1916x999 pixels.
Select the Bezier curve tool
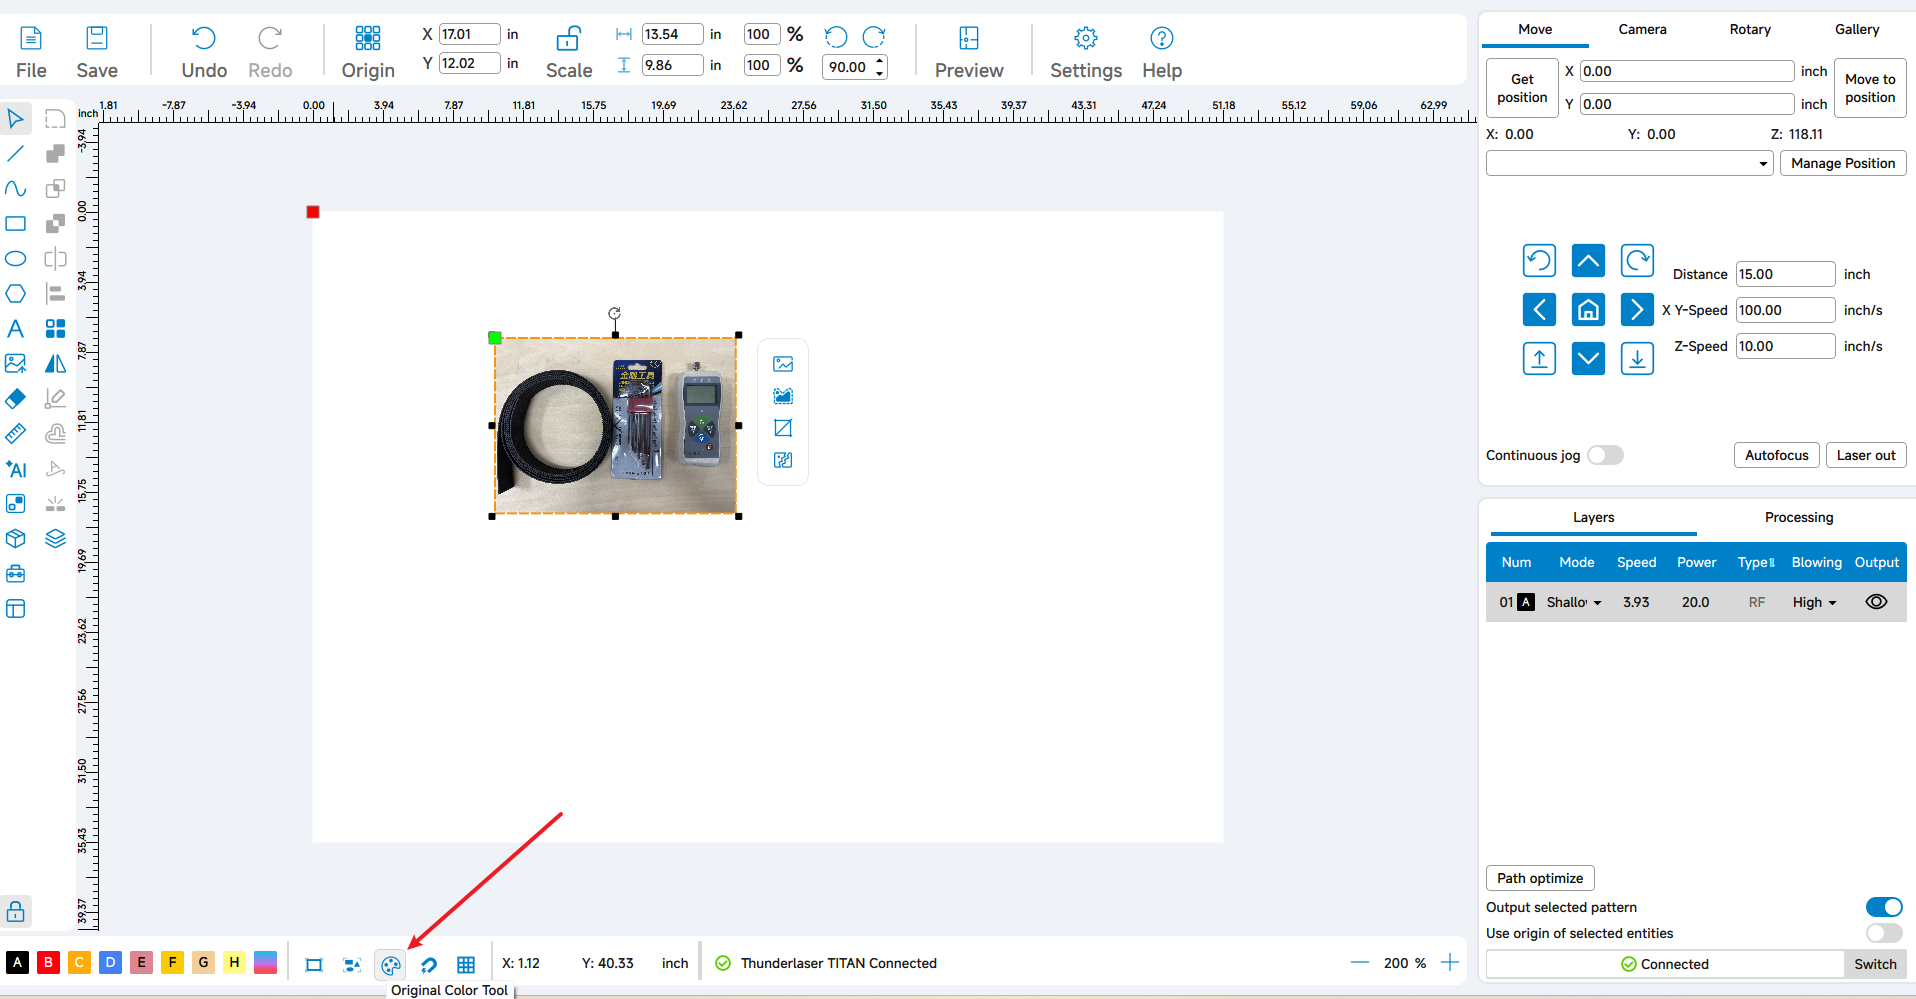pyautogui.click(x=16, y=189)
